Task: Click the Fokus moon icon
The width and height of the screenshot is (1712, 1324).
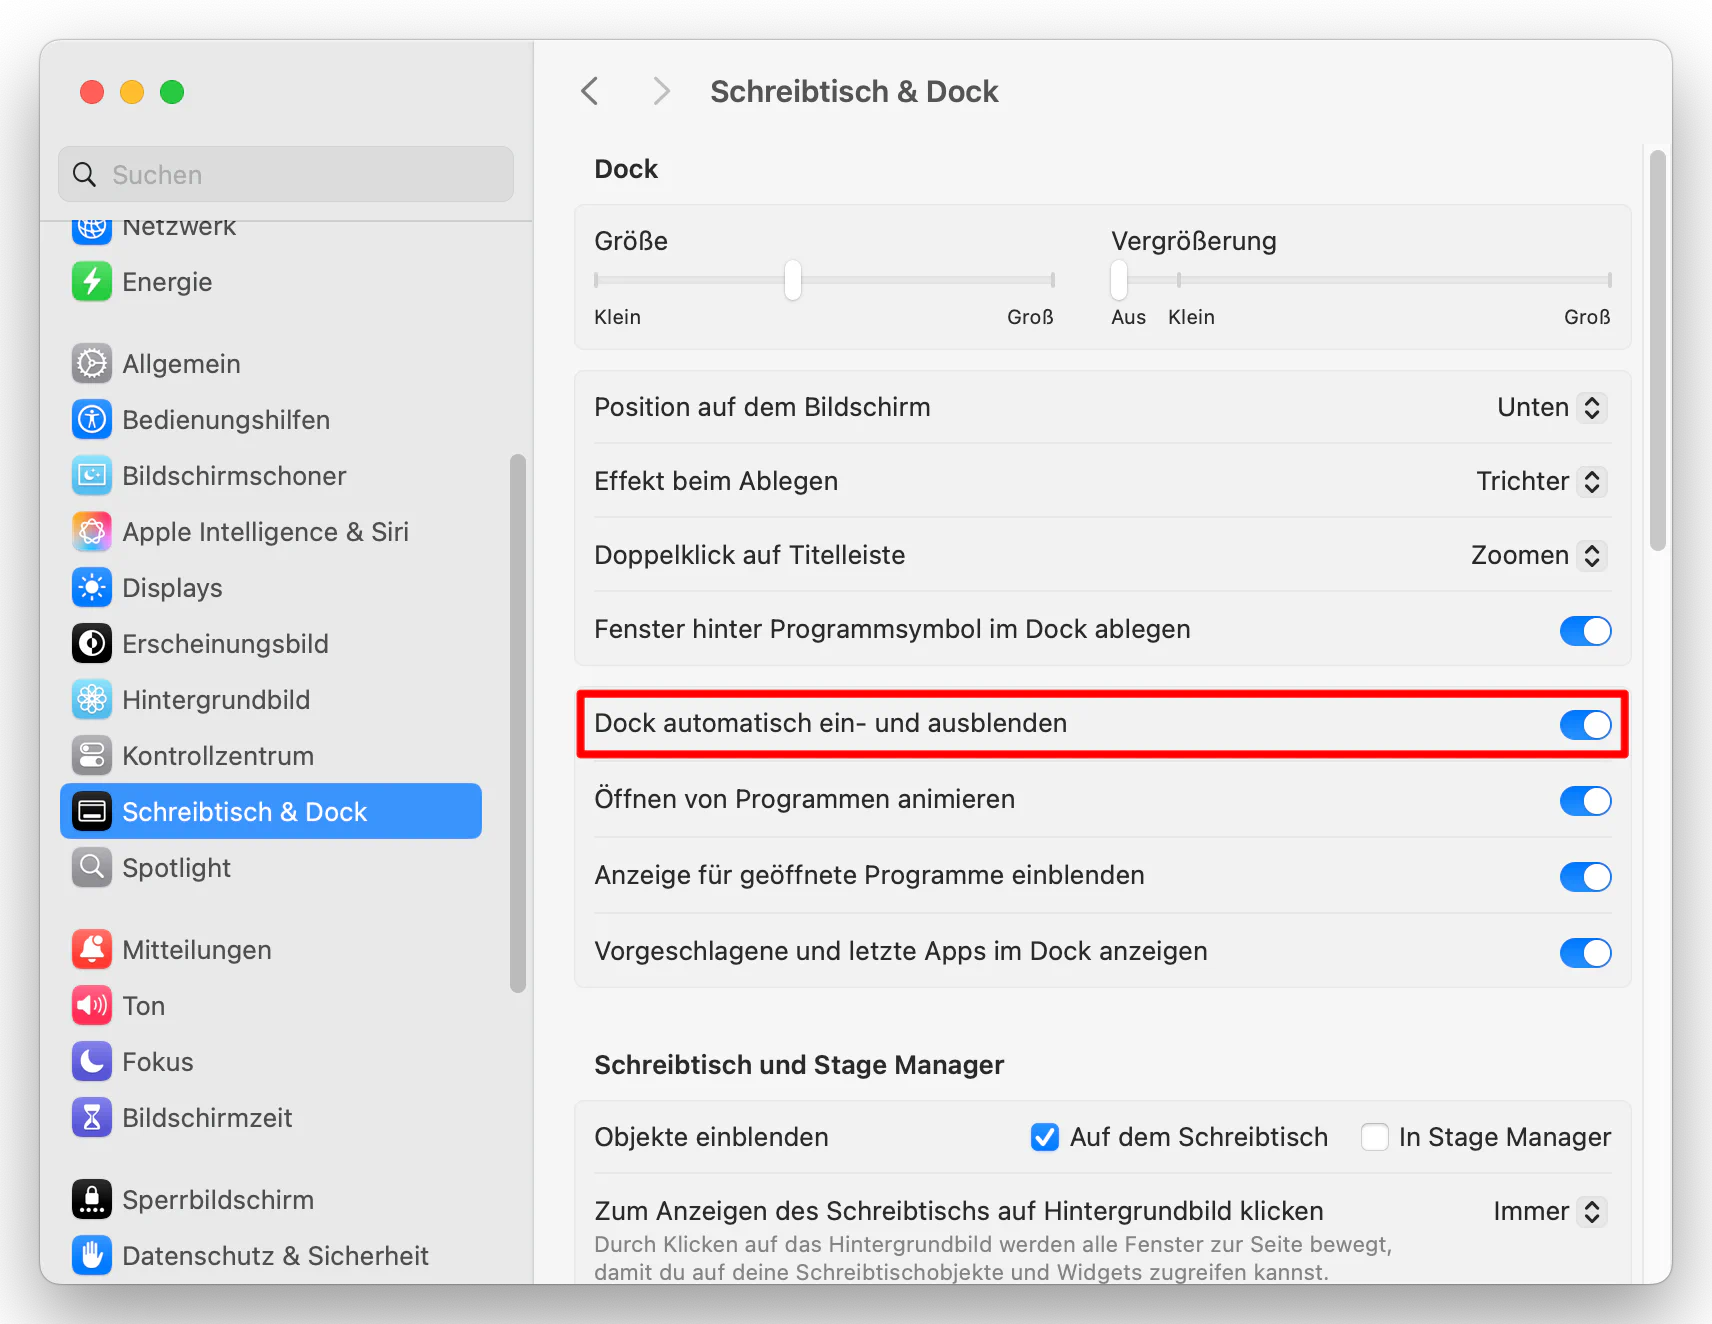Action: coord(92,1062)
